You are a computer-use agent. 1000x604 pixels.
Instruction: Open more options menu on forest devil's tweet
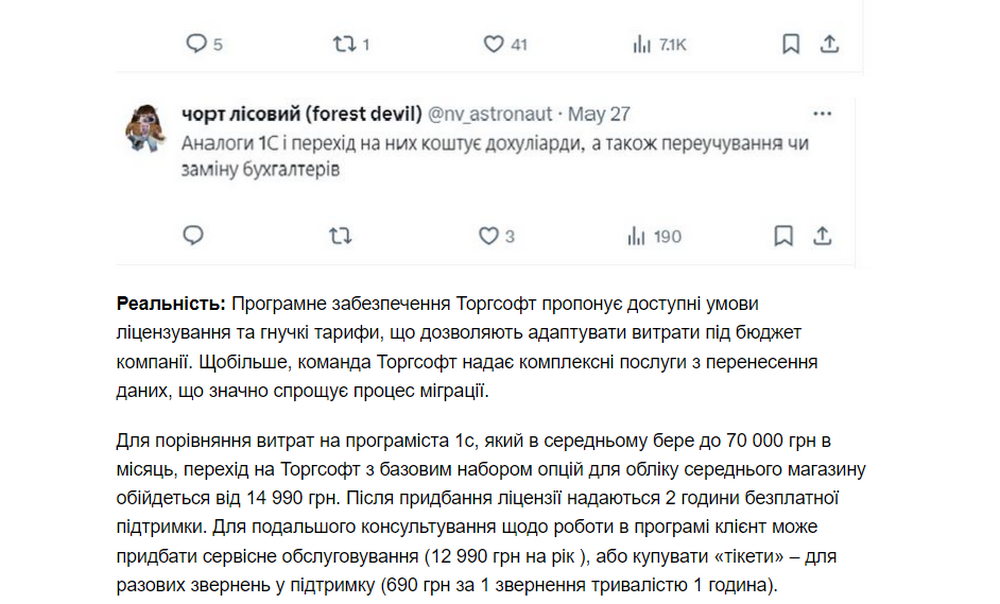pos(822,113)
